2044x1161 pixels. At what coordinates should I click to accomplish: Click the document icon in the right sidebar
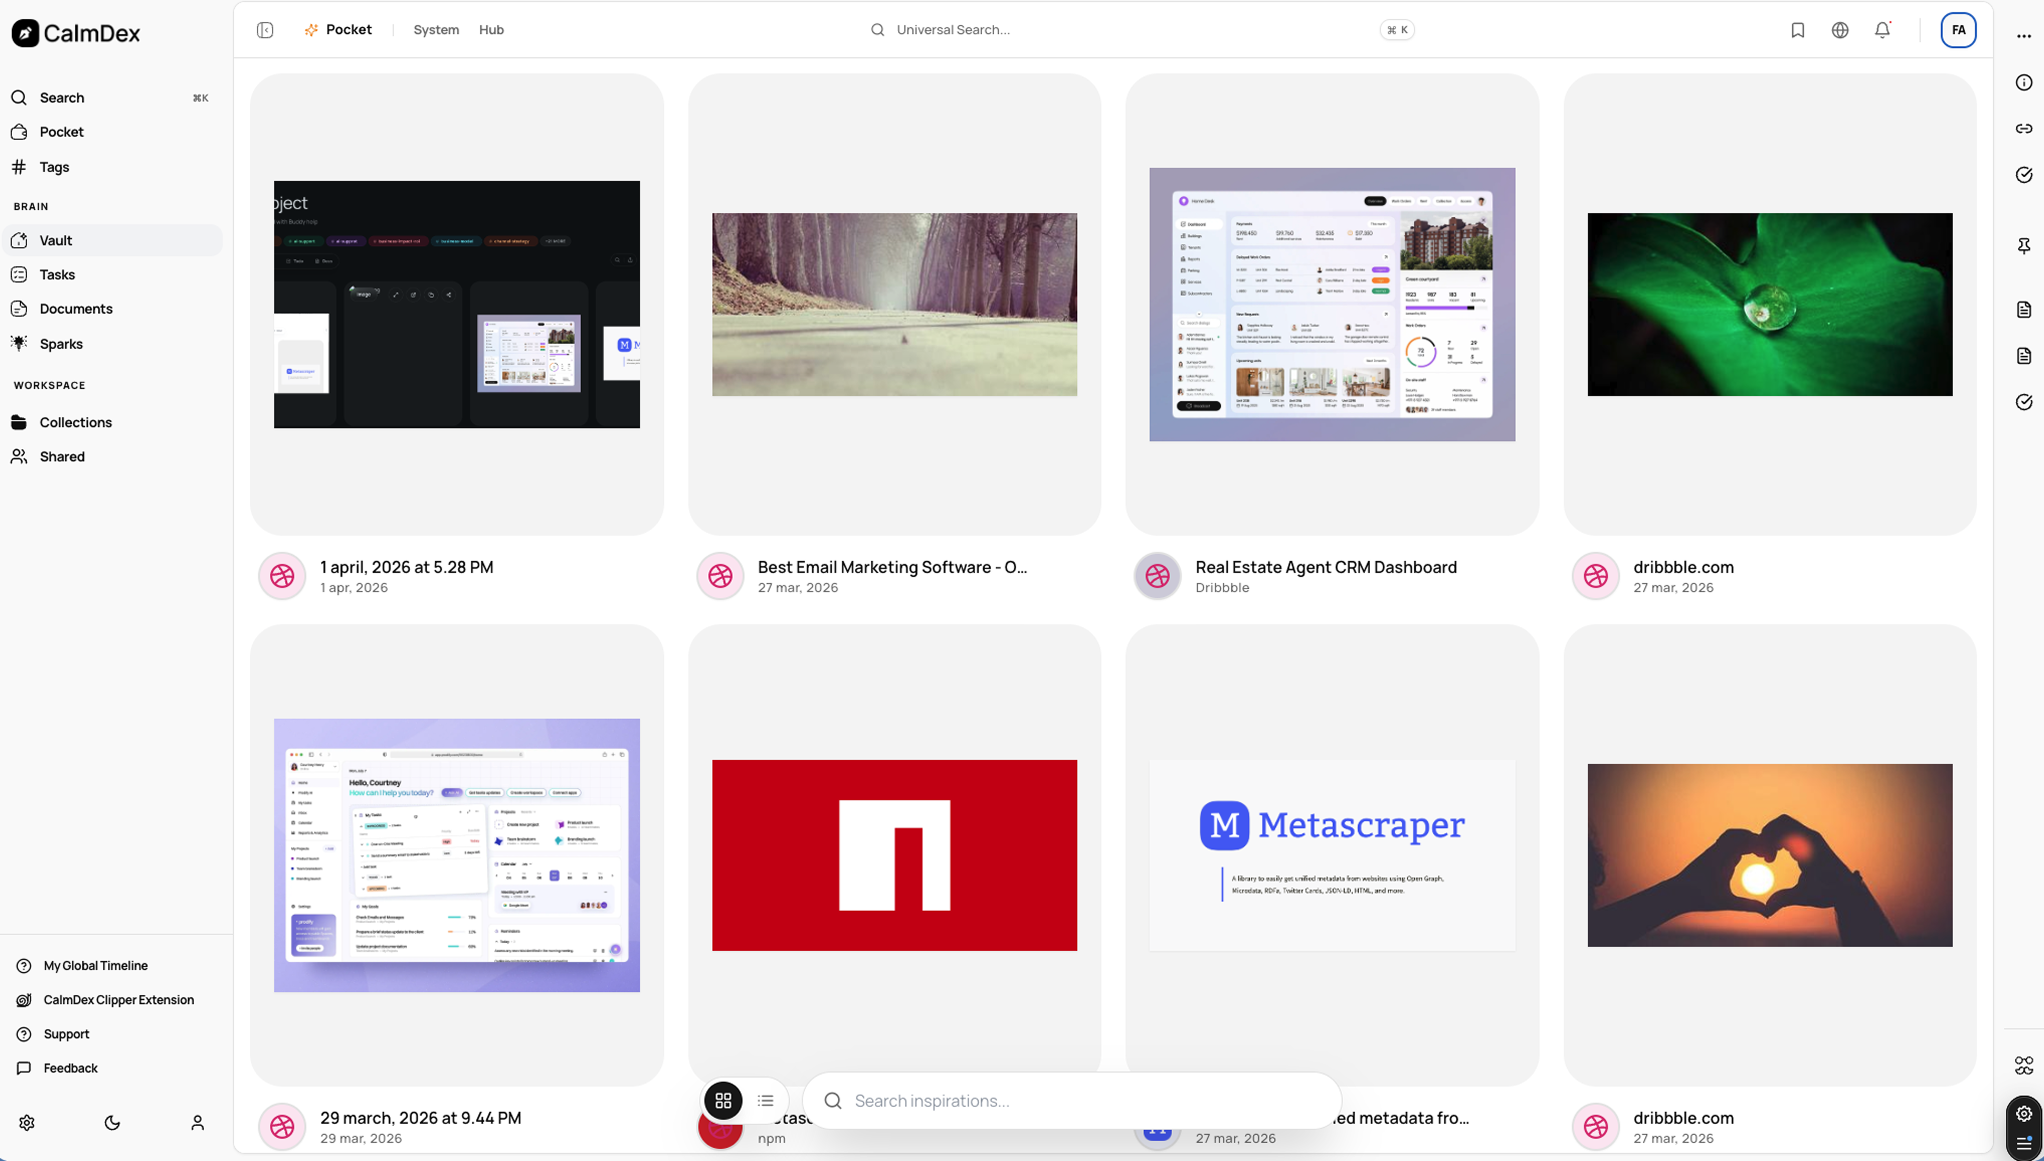pyautogui.click(x=2024, y=309)
